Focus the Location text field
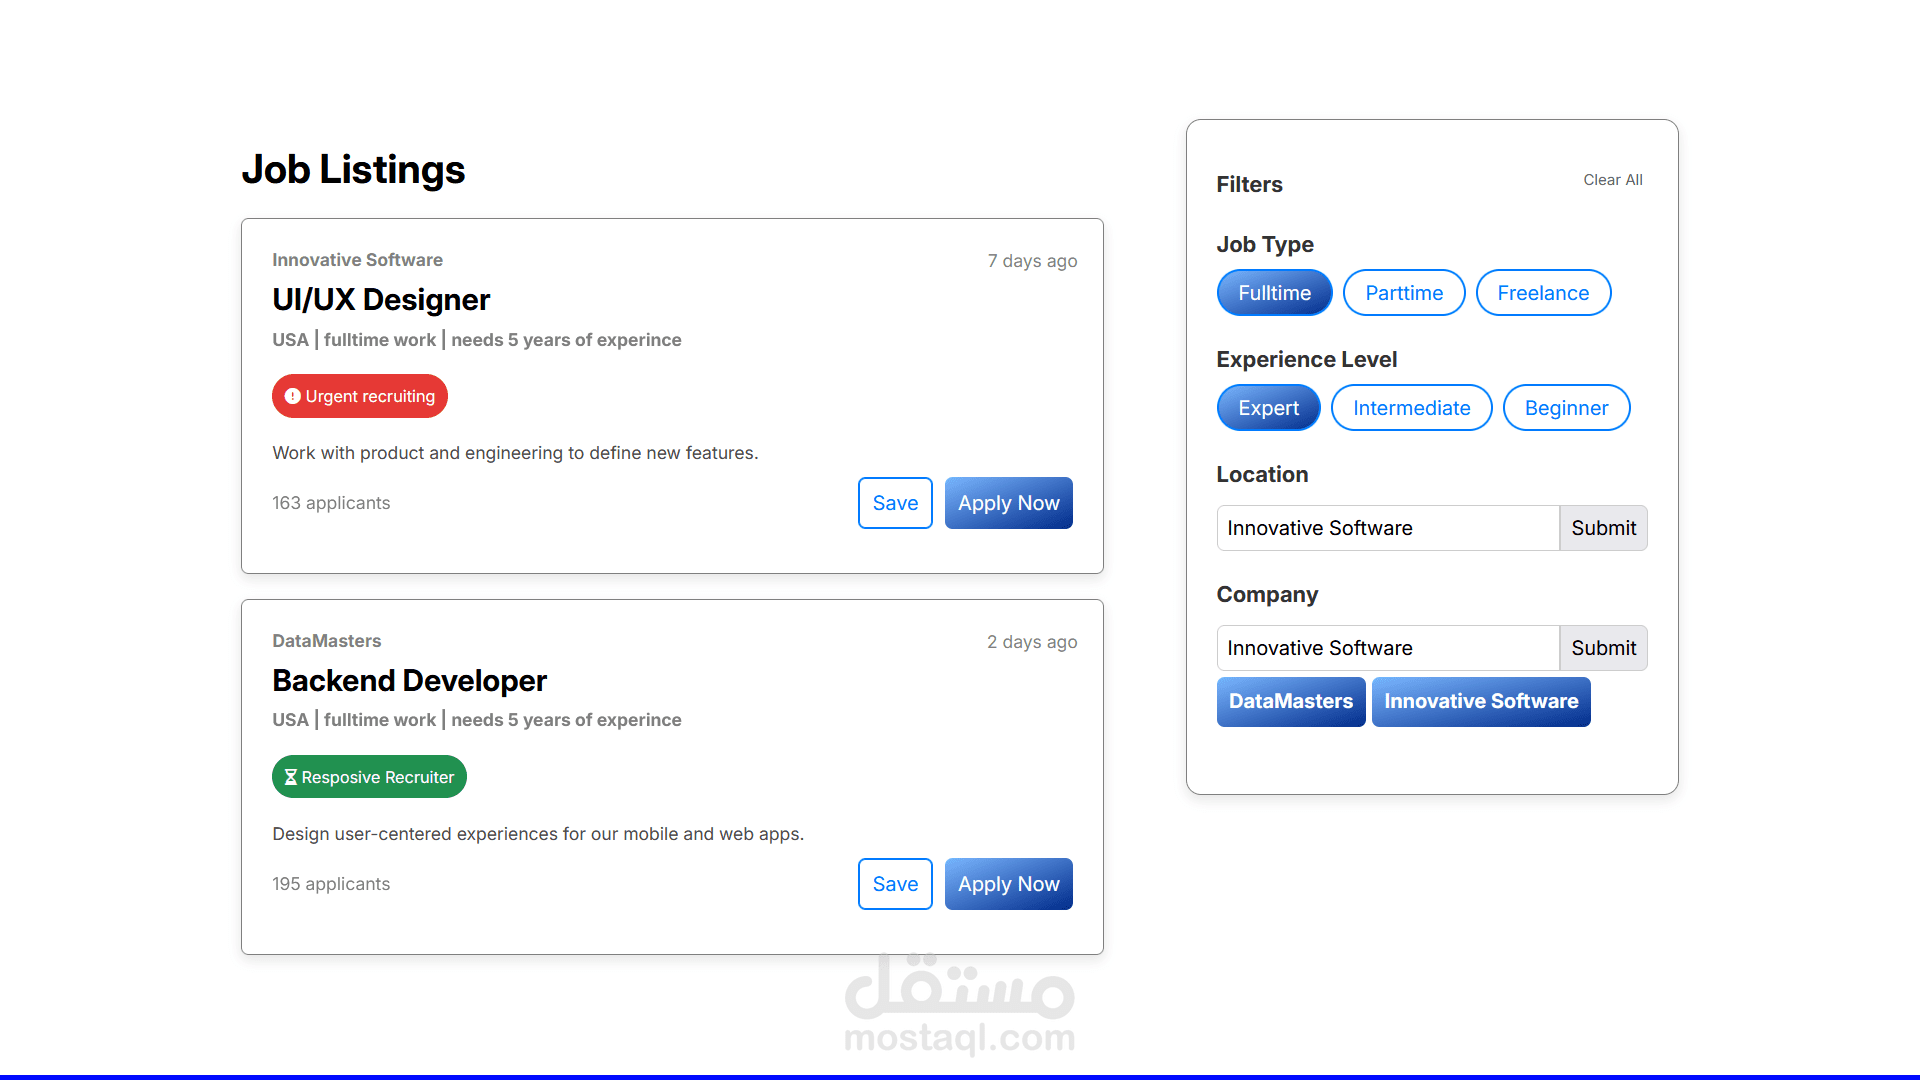 click(x=1387, y=528)
